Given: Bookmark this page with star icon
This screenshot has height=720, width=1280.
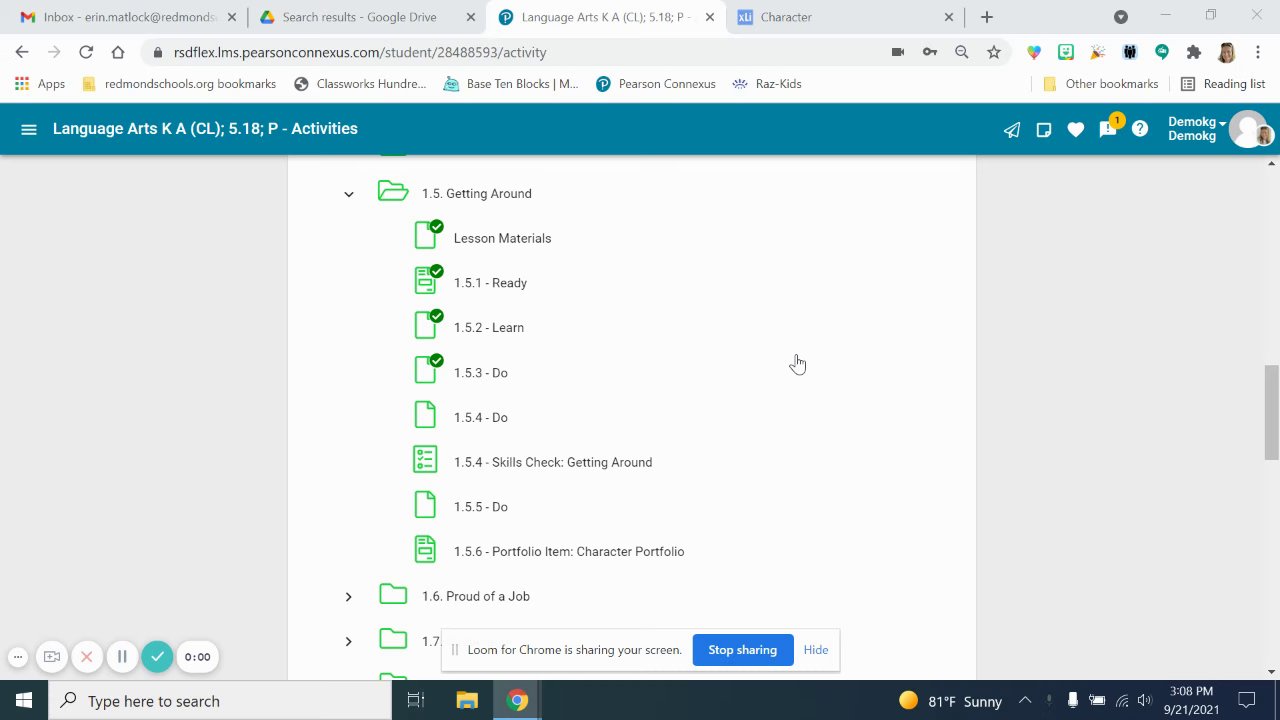Looking at the screenshot, I should tap(993, 52).
